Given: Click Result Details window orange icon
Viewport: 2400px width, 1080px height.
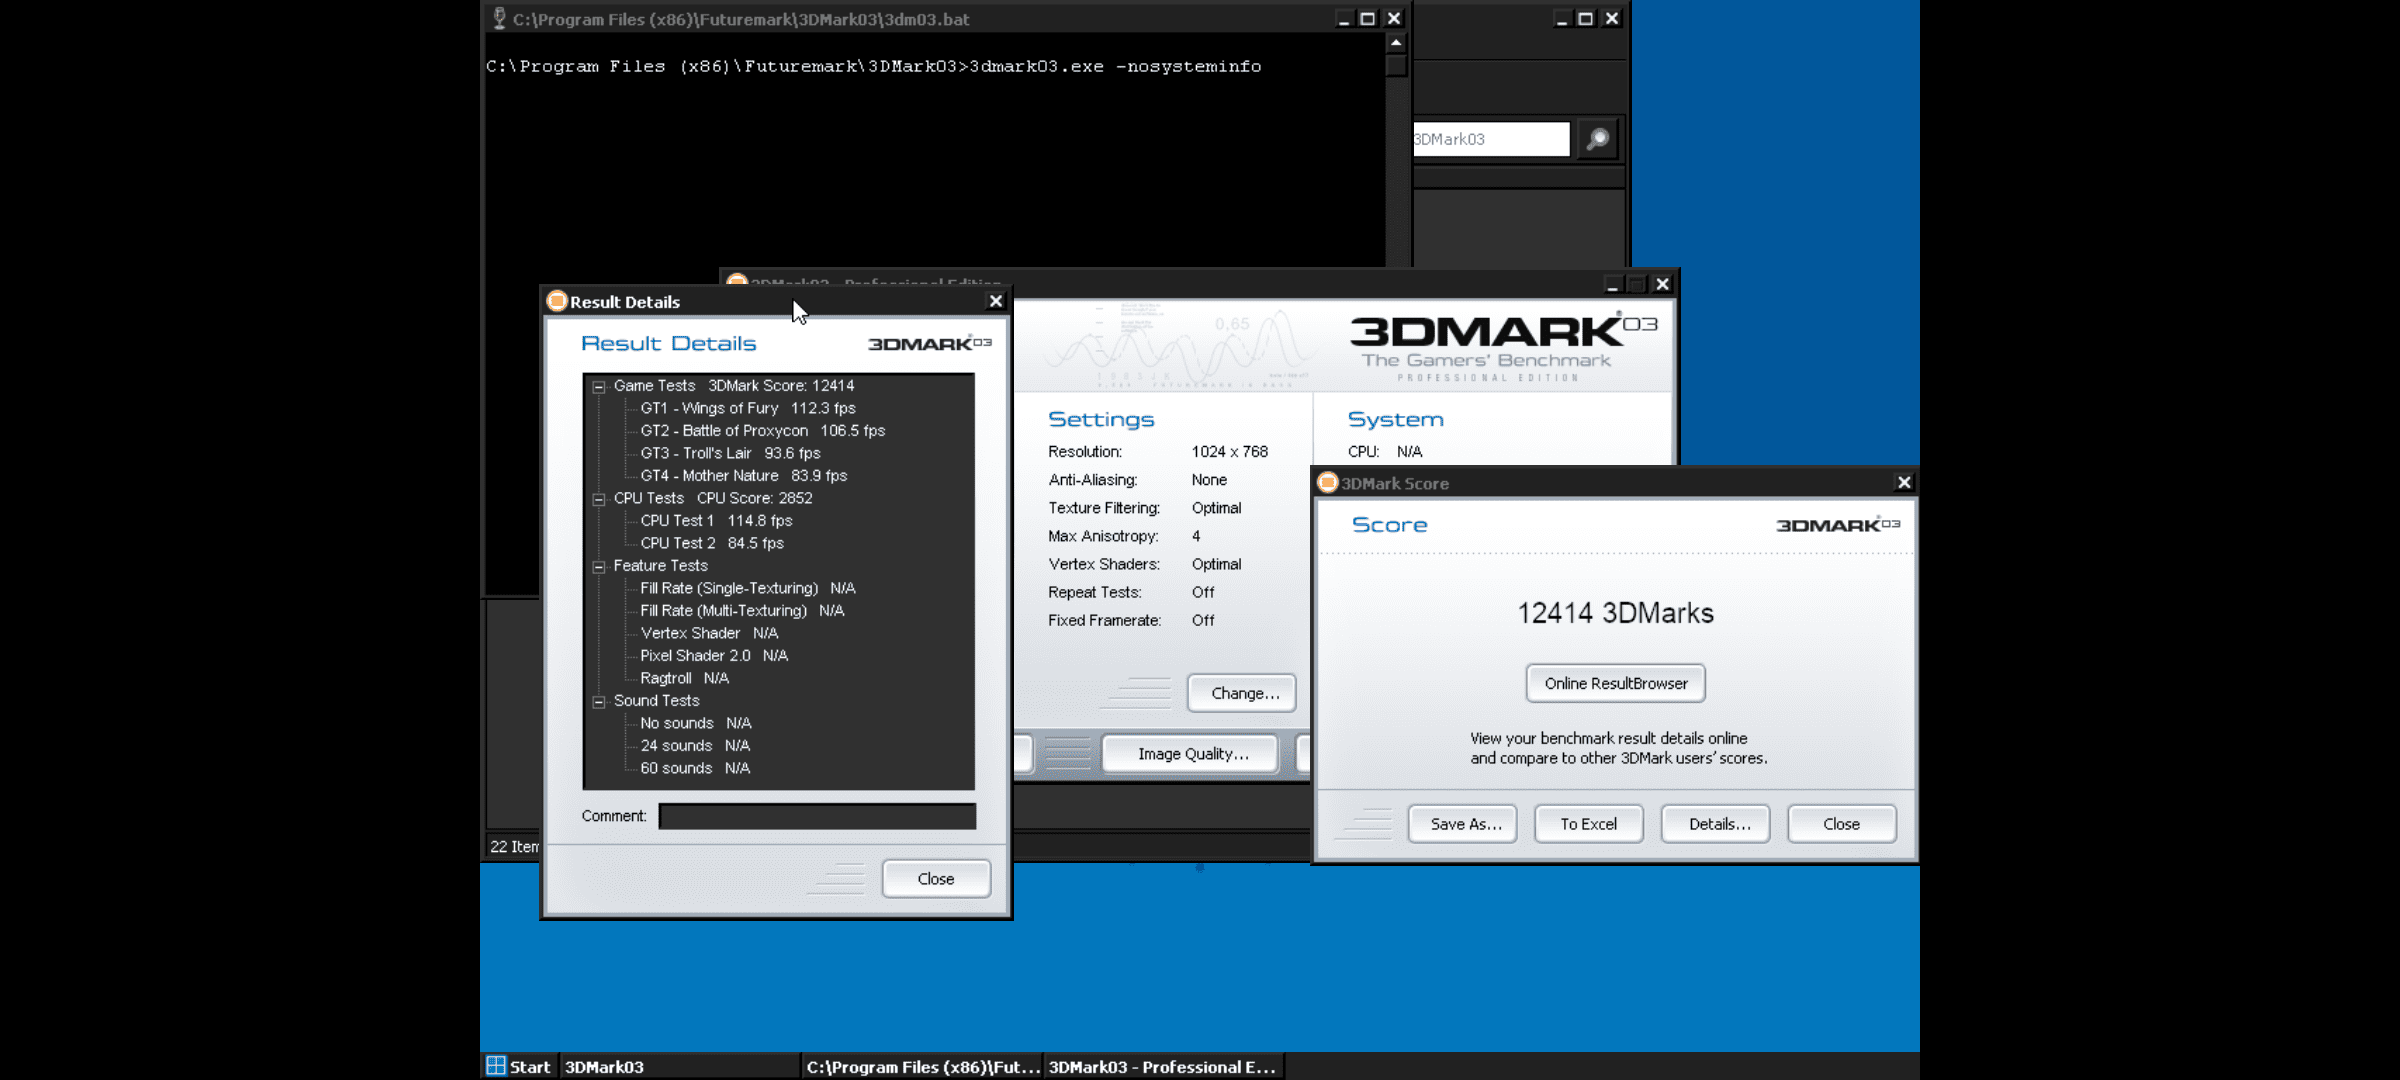Looking at the screenshot, I should point(557,301).
